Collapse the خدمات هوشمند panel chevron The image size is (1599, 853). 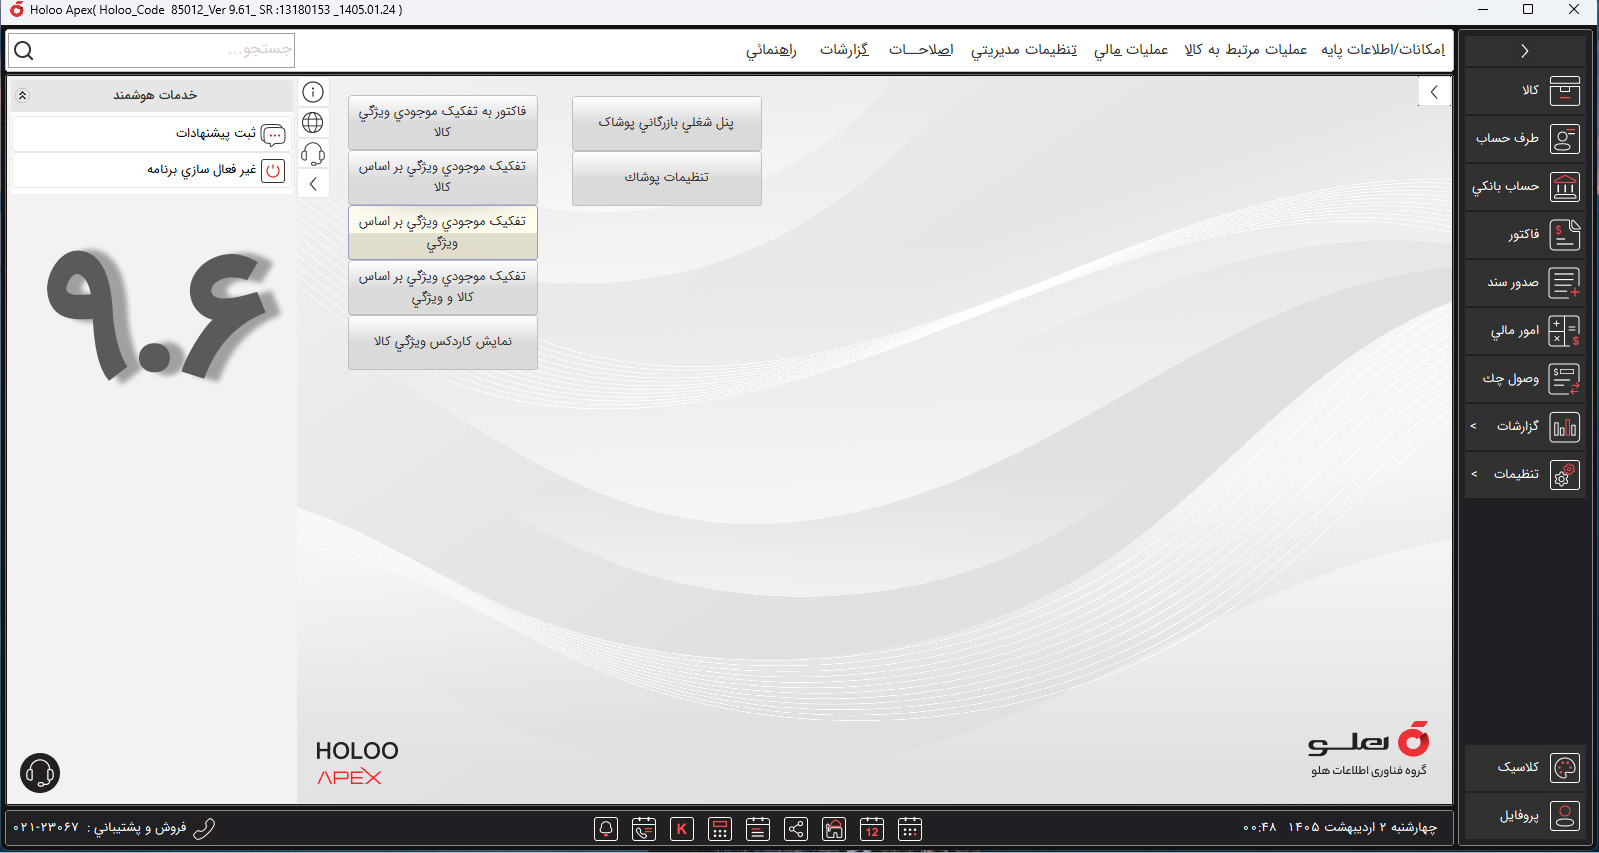click(23, 95)
